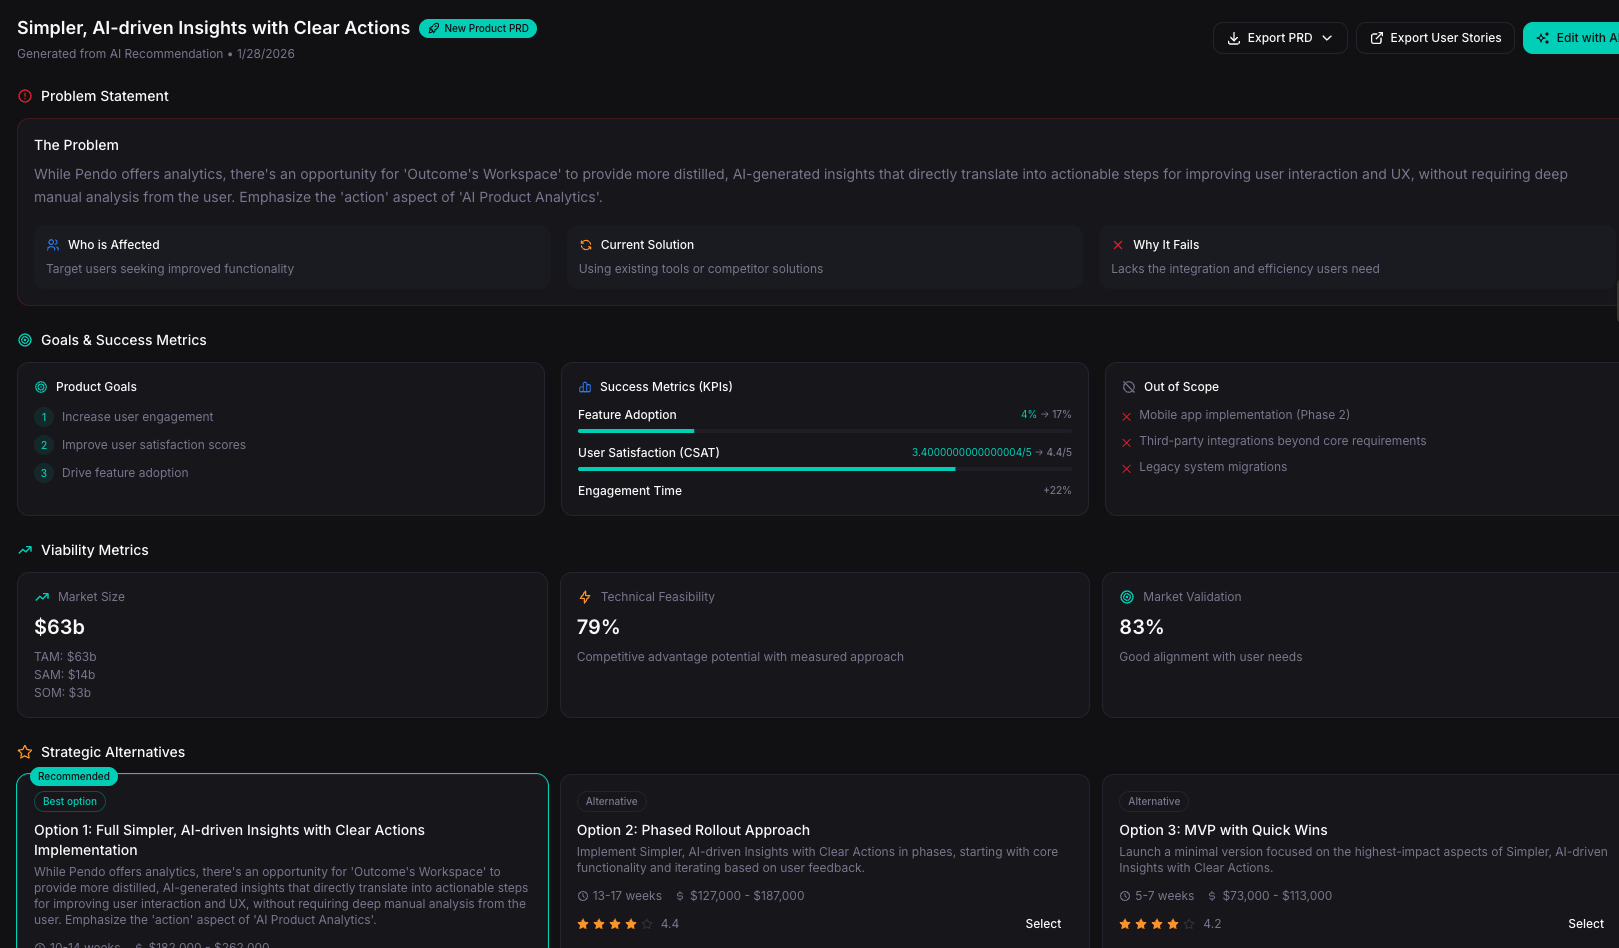The image size is (1619, 948).
Task: Click the clock icon beside 13-17 weeks
Action: [583, 896]
